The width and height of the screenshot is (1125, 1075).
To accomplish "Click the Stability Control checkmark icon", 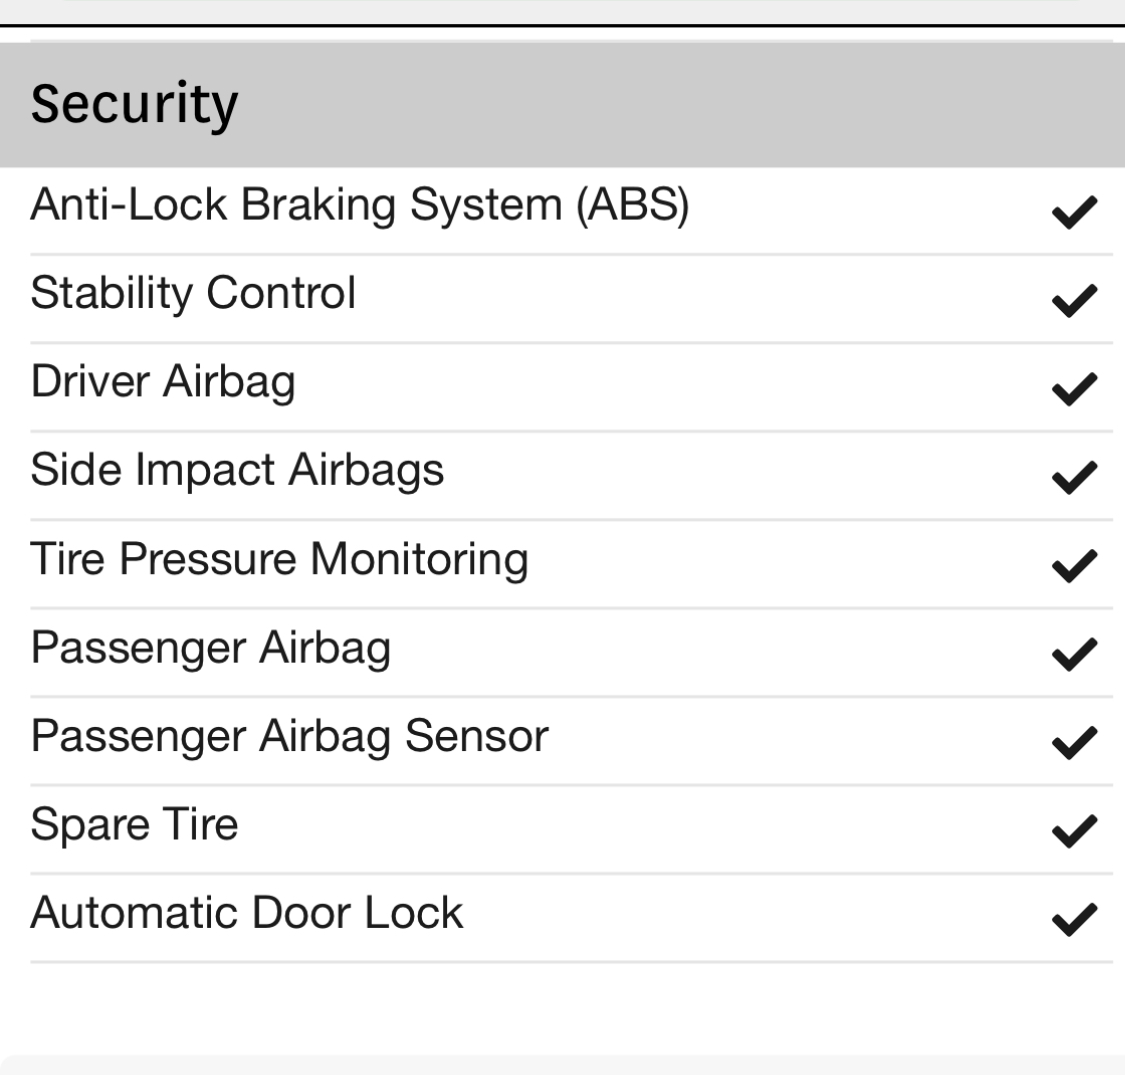I will tap(1074, 301).
